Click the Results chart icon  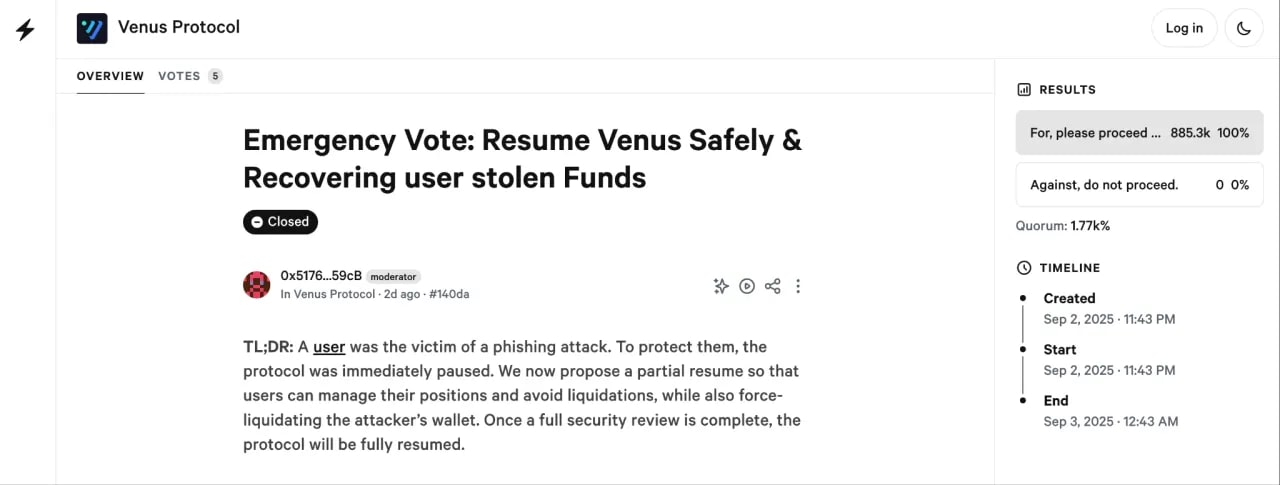click(1024, 90)
